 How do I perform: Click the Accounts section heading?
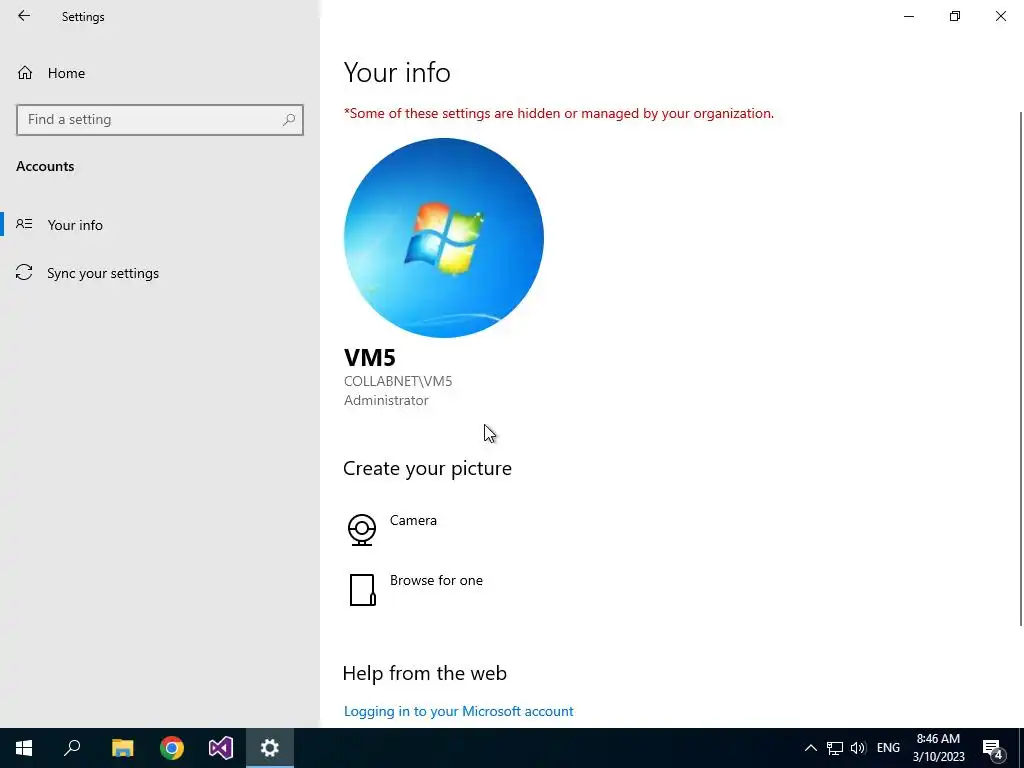pyautogui.click(x=45, y=167)
